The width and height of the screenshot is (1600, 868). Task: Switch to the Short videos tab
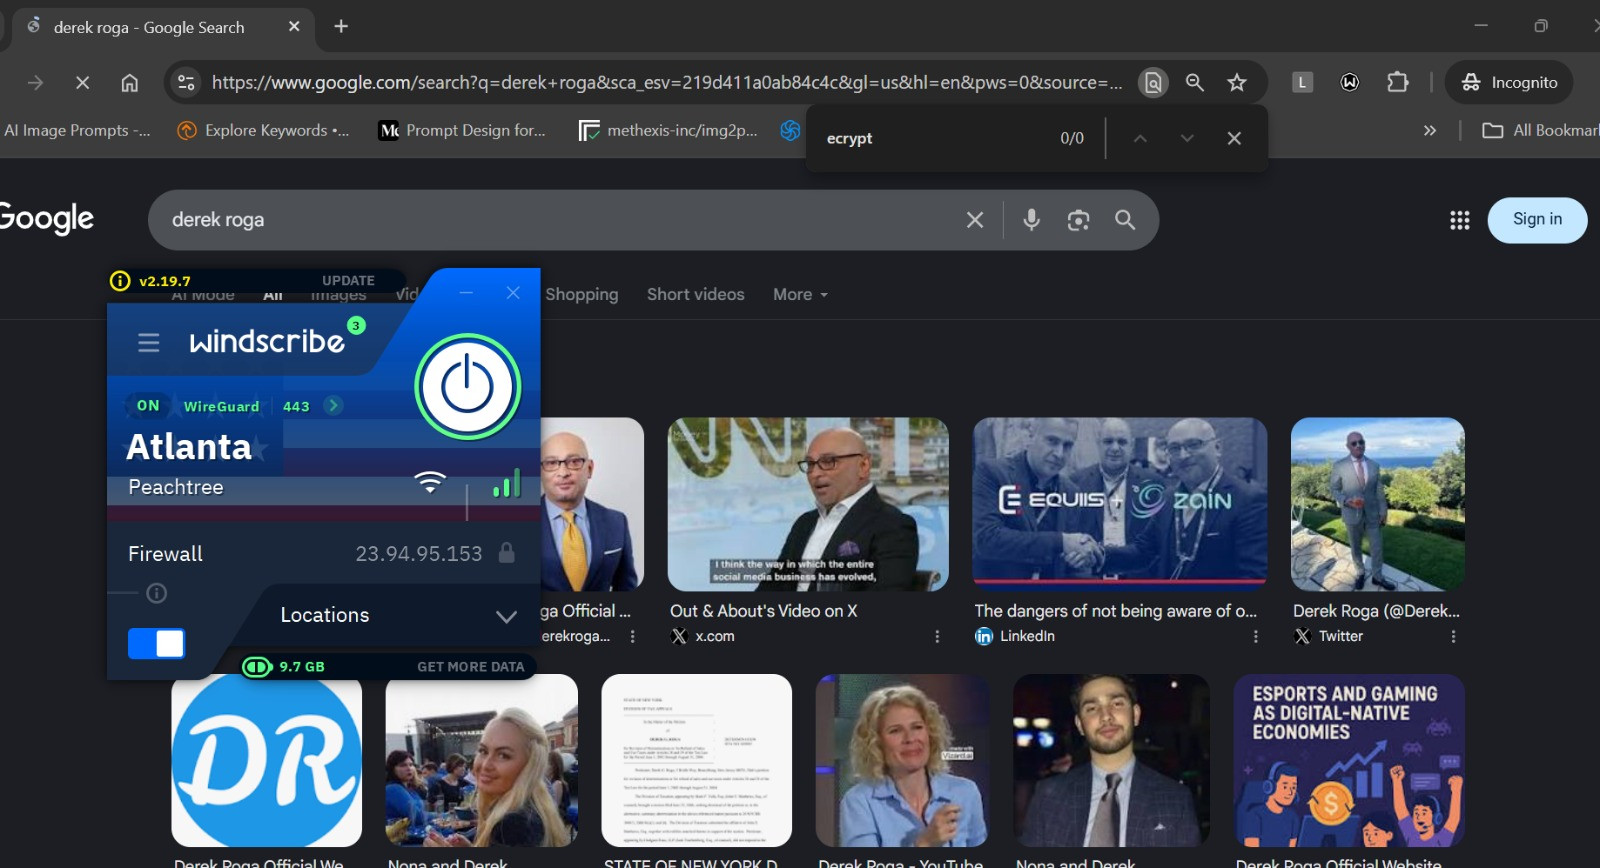click(x=696, y=294)
